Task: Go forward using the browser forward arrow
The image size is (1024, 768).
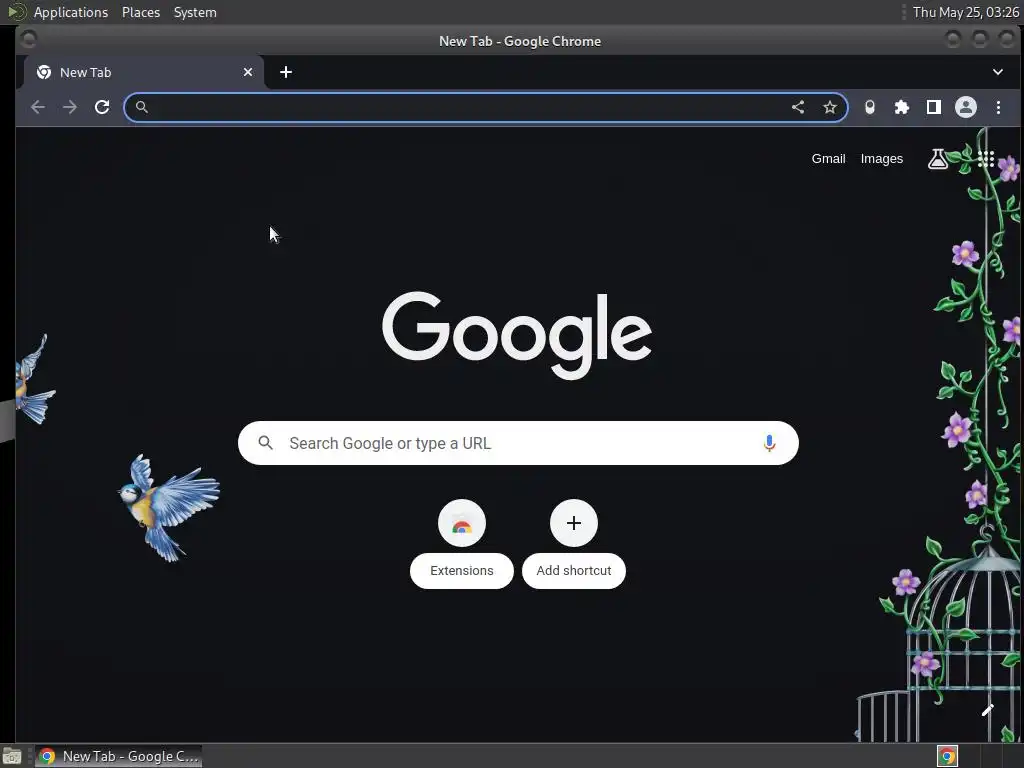Action: [70, 107]
